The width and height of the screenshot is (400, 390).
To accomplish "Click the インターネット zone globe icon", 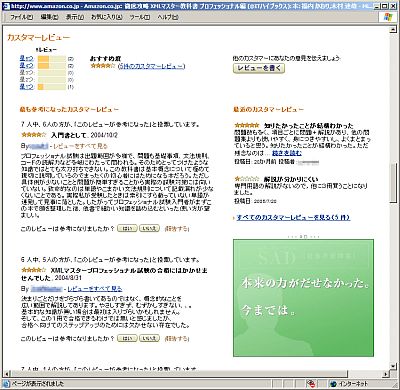I will (x=333, y=384).
